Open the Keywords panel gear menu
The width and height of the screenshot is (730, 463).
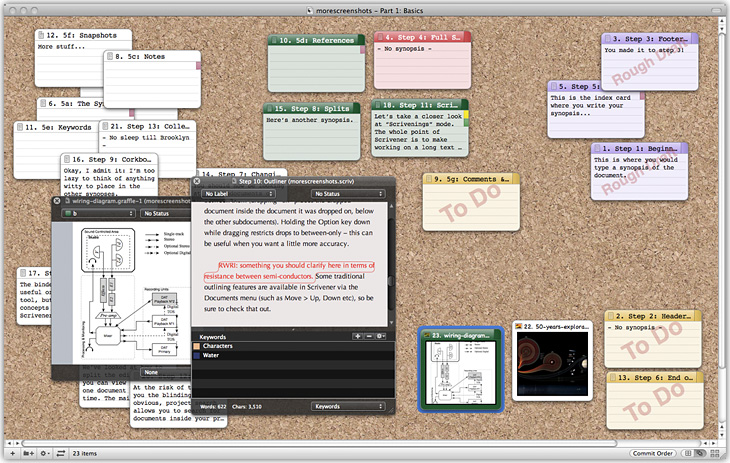coord(380,336)
